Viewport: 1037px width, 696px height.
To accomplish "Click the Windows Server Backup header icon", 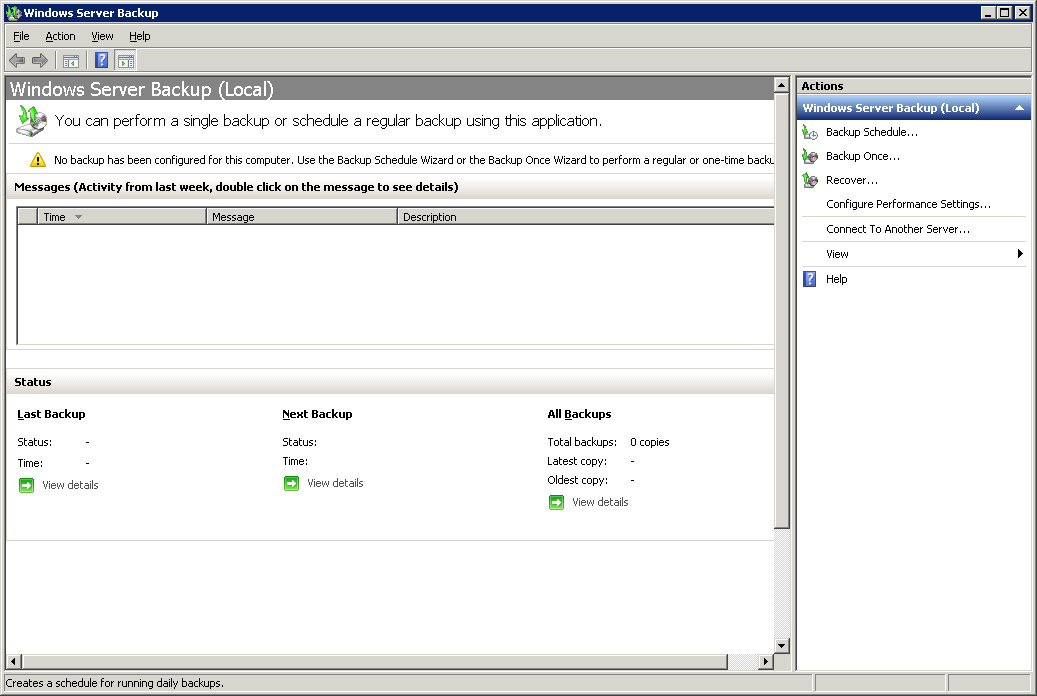I will click(x=31, y=120).
